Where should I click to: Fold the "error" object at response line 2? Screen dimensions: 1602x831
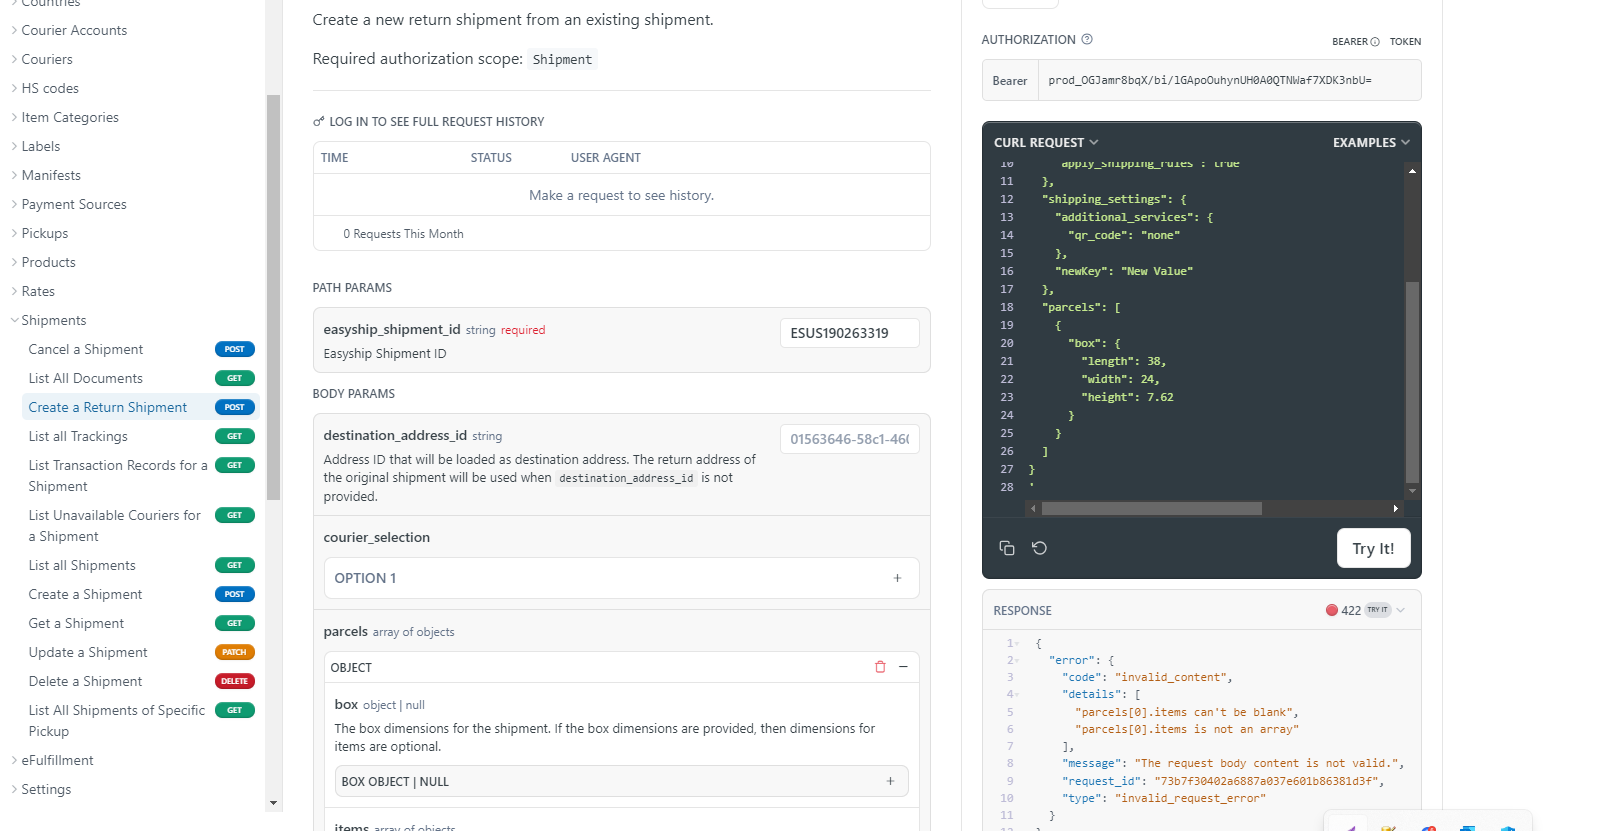pyautogui.click(x=1018, y=660)
